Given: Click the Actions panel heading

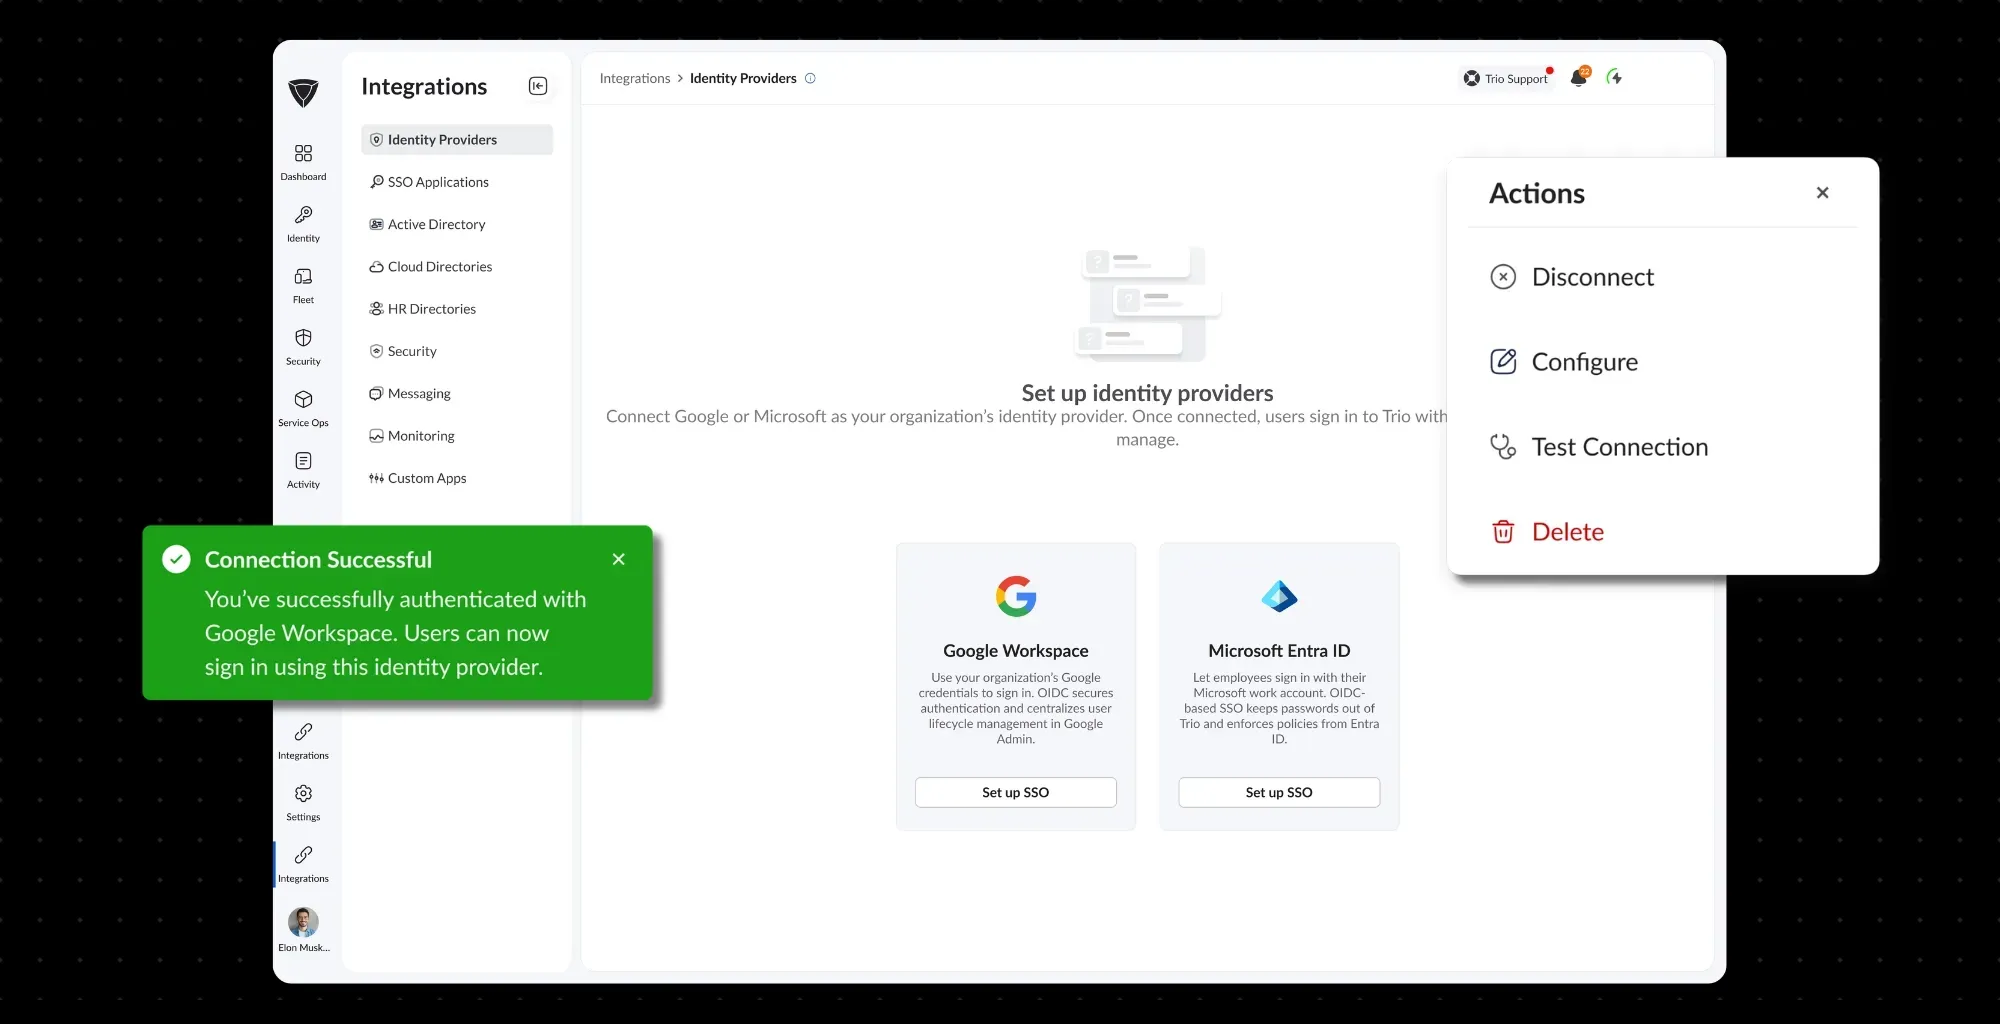Looking at the screenshot, I should (1537, 193).
